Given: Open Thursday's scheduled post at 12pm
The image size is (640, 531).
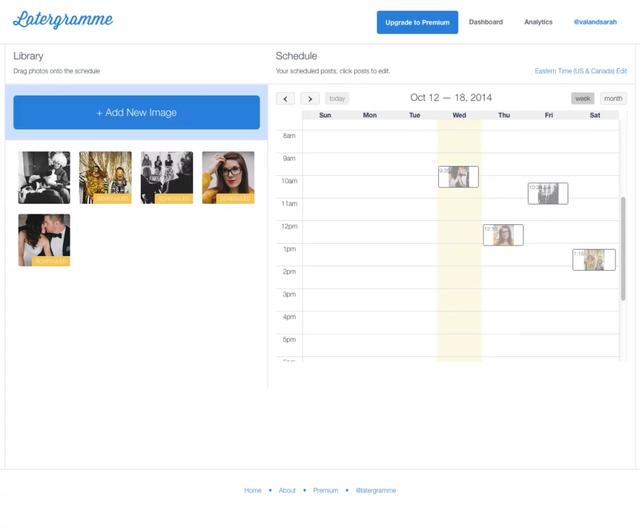Looking at the screenshot, I should click(503, 235).
